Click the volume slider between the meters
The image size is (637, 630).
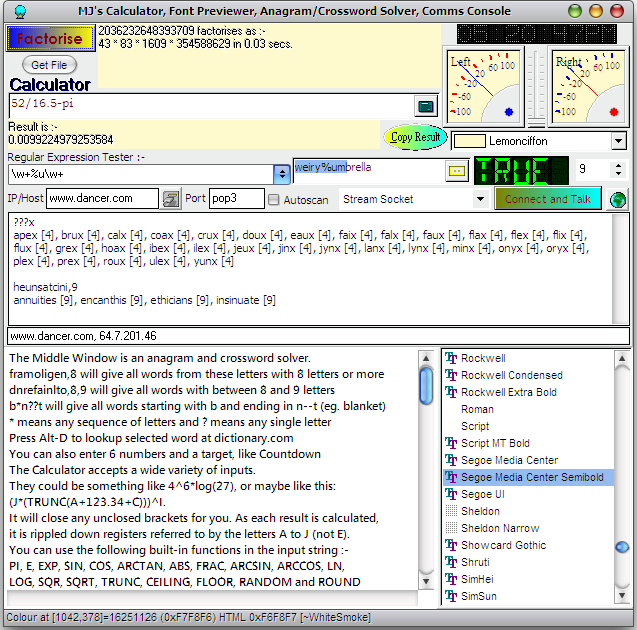coord(537,87)
